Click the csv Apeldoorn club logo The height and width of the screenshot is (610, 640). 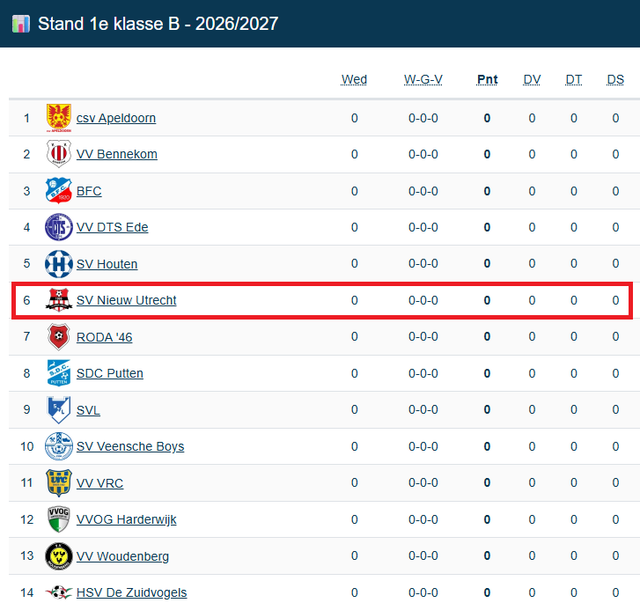tap(59, 118)
